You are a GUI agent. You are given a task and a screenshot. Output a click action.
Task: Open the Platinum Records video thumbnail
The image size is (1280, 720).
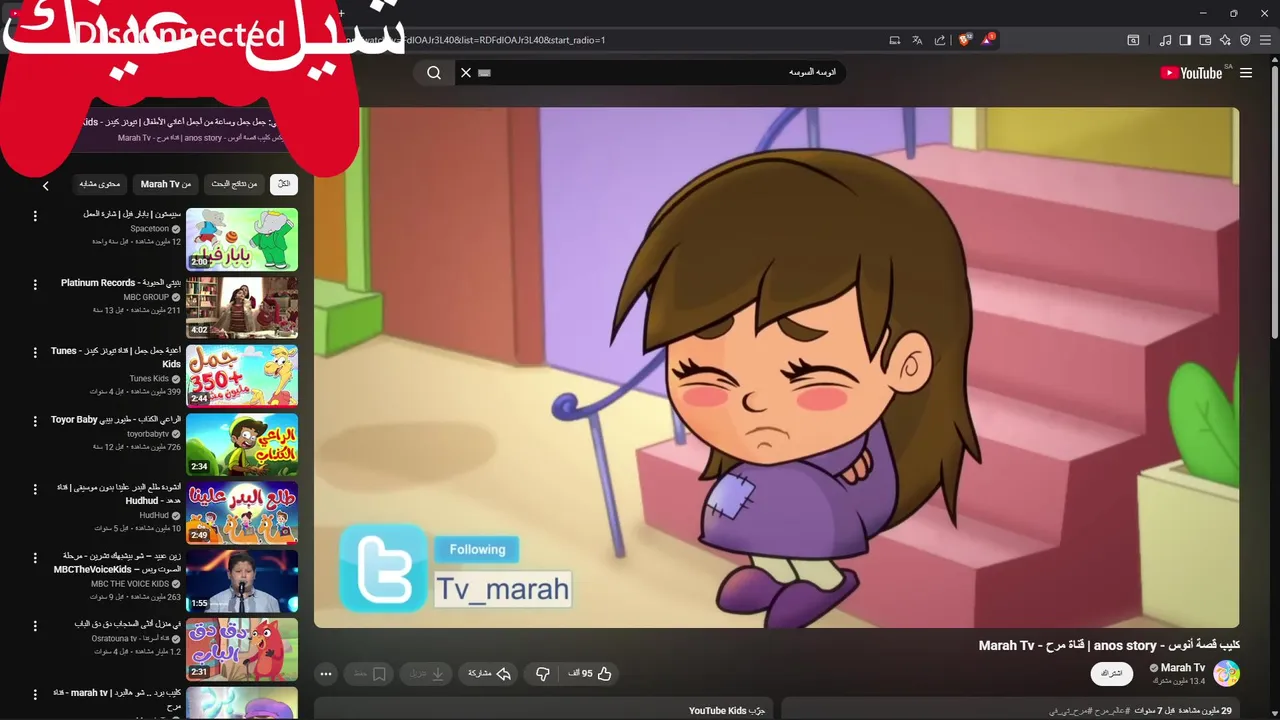coord(242,307)
